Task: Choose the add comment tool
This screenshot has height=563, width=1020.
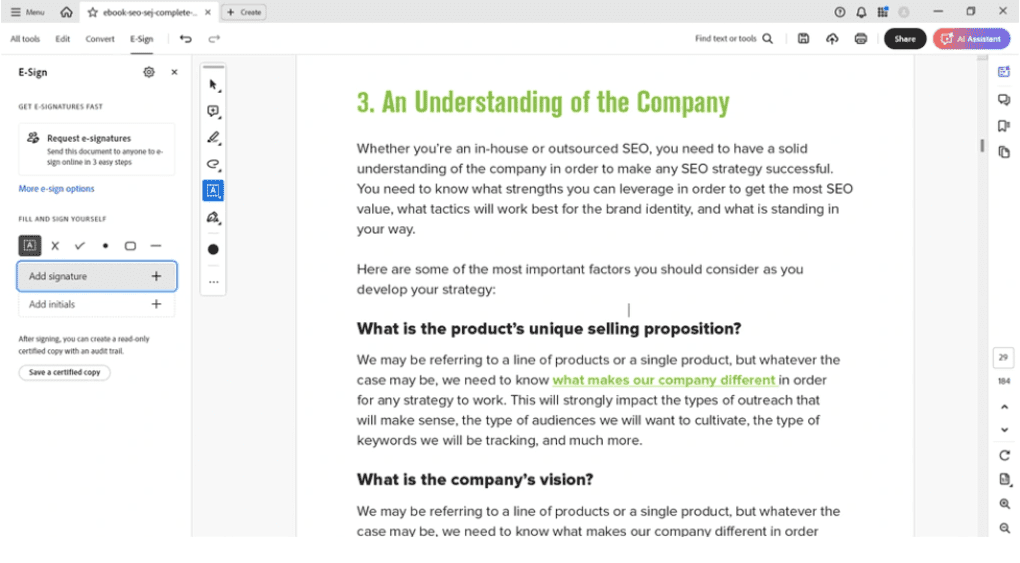Action: pyautogui.click(x=213, y=111)
